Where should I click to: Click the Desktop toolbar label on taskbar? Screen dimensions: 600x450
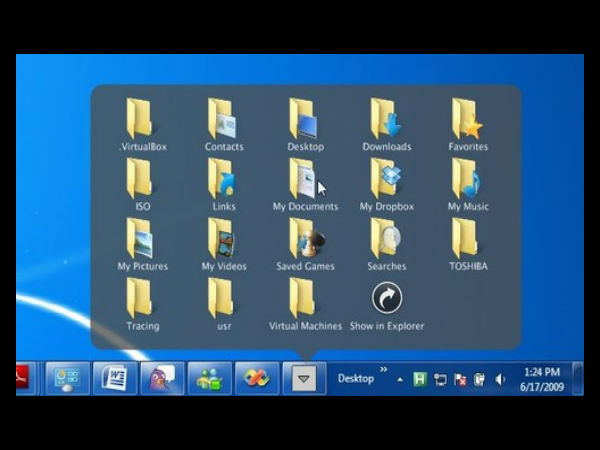pyautogui.click(x=355, y=379)
